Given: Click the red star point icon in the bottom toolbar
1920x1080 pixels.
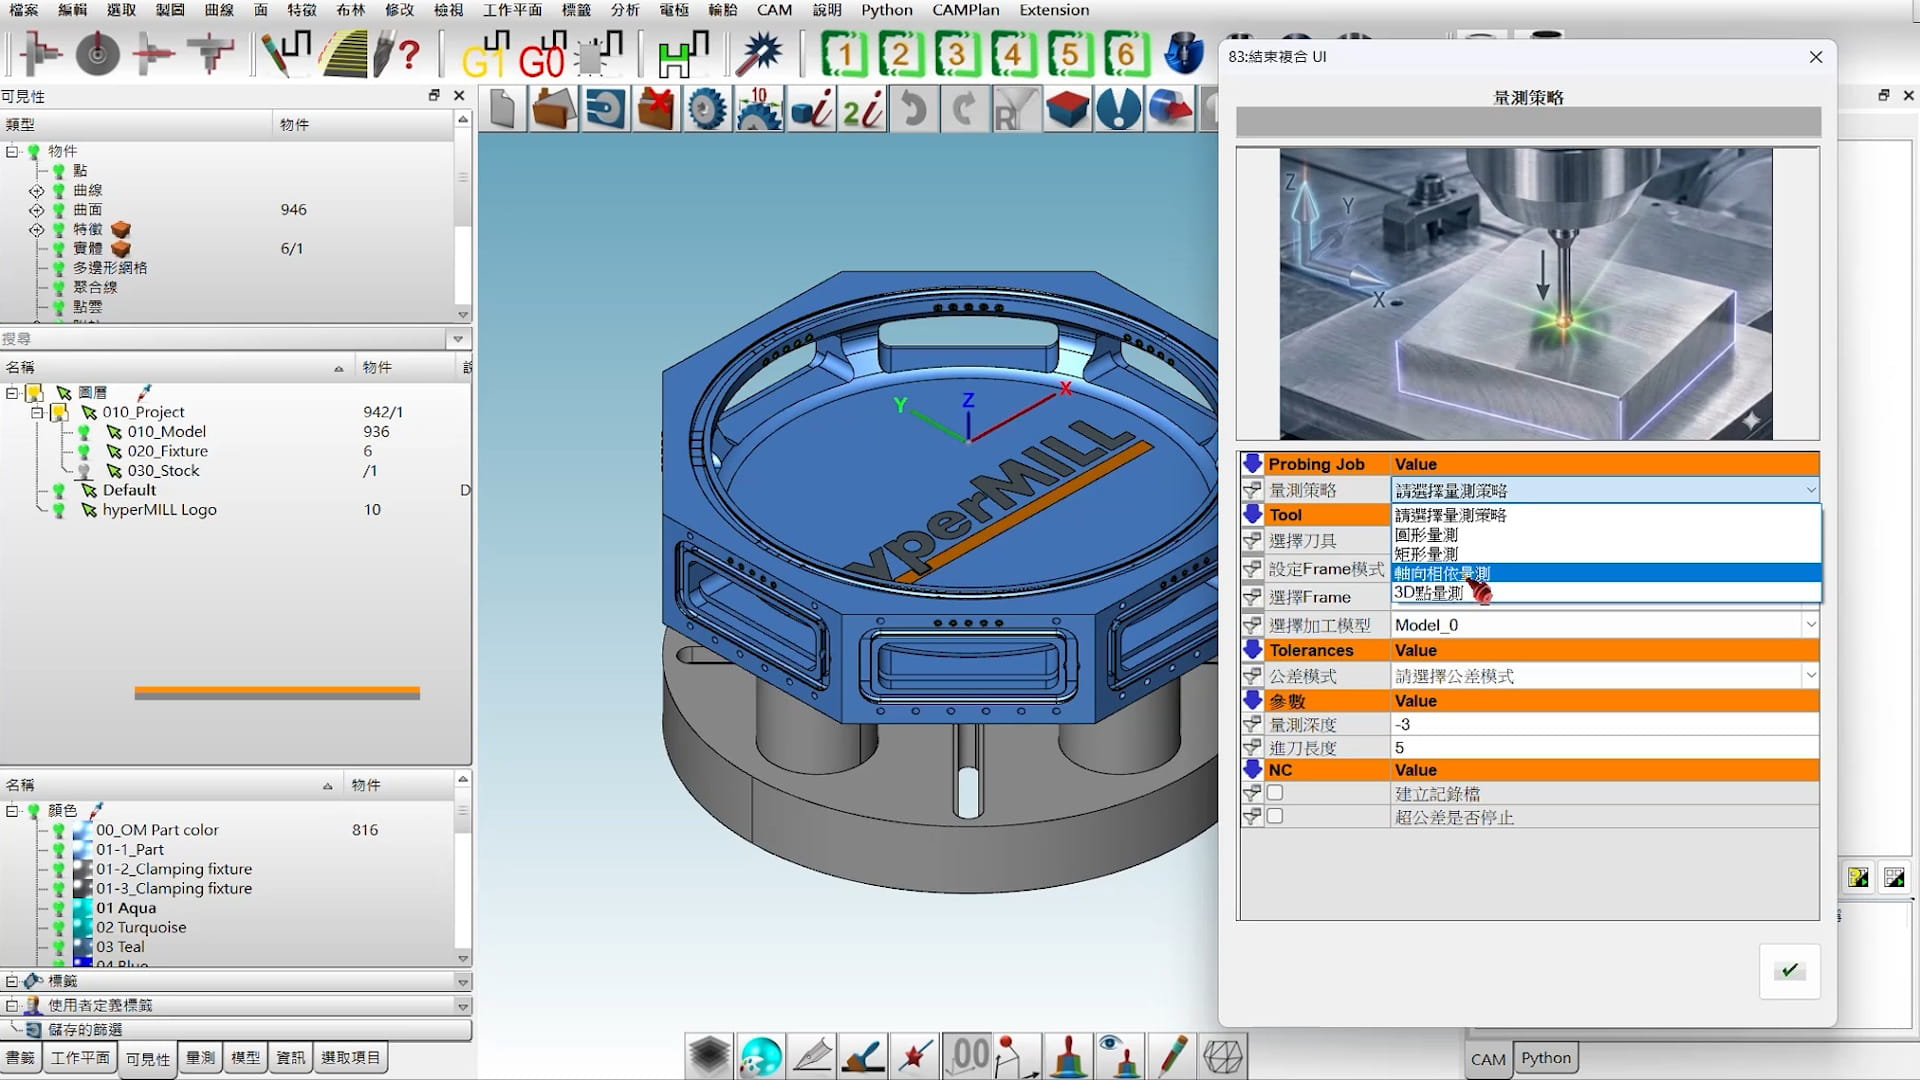Looking at the screenshot, I should point(915,1056).
